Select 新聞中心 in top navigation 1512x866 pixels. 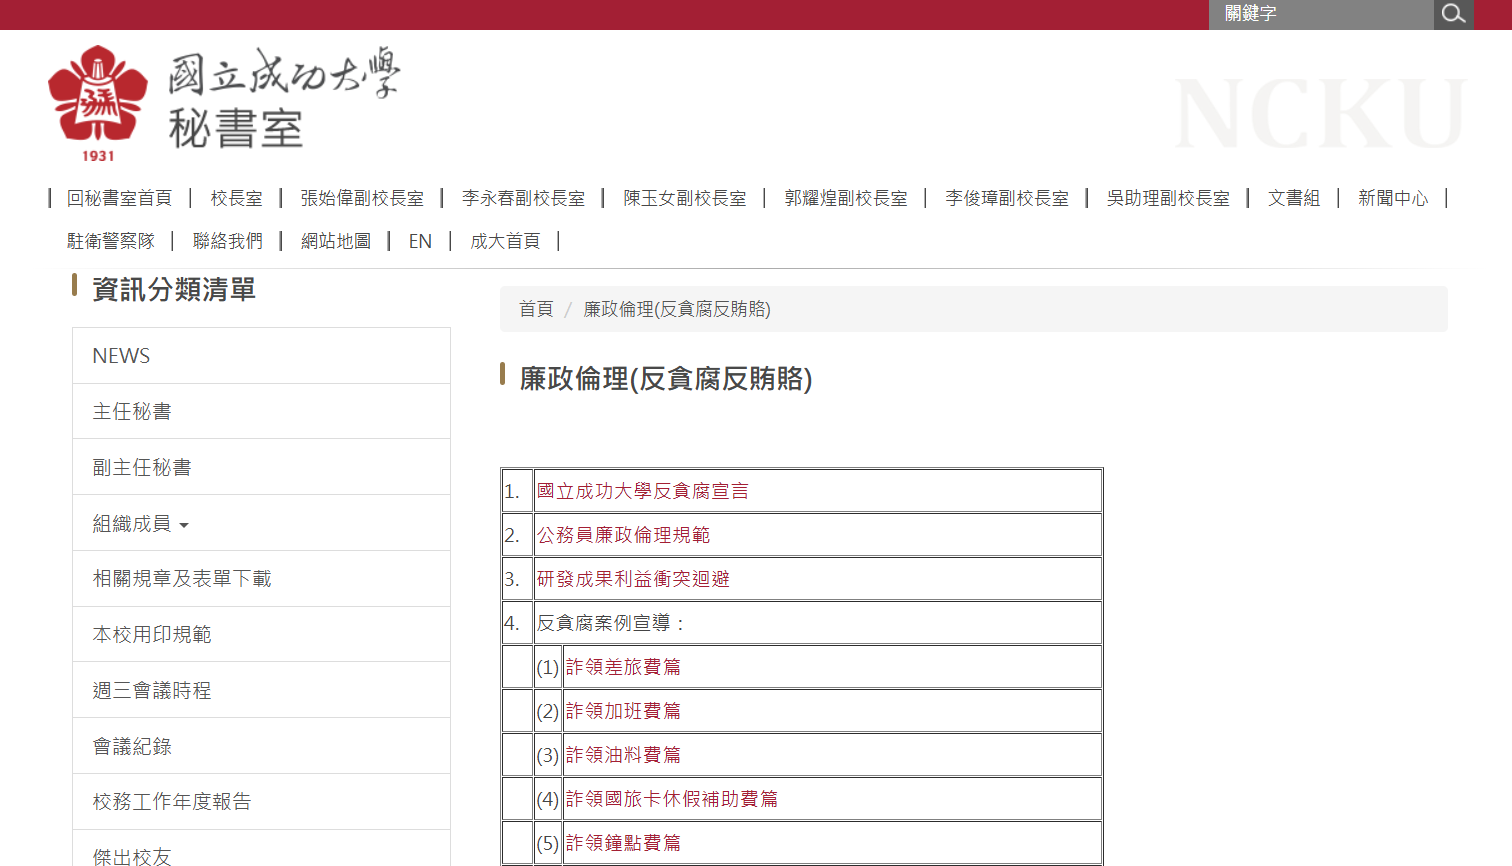pos(1392,198)
